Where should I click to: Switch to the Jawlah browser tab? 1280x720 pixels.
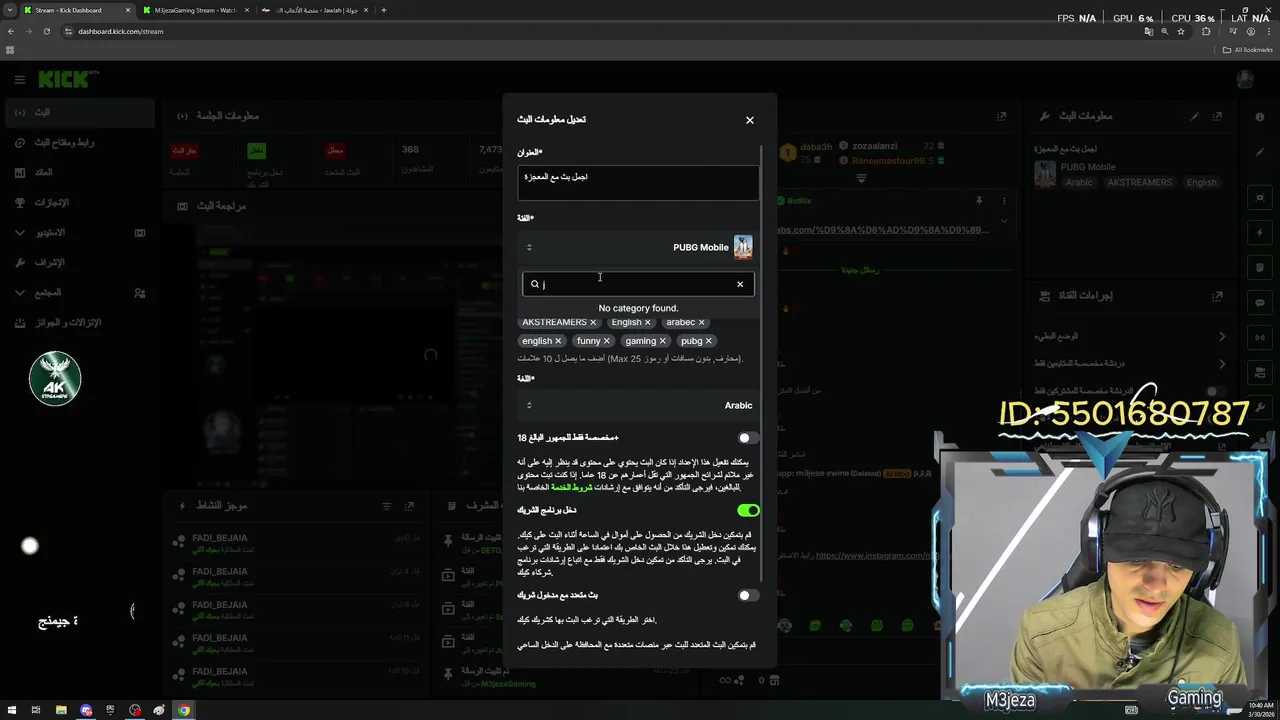coord(314,10)
